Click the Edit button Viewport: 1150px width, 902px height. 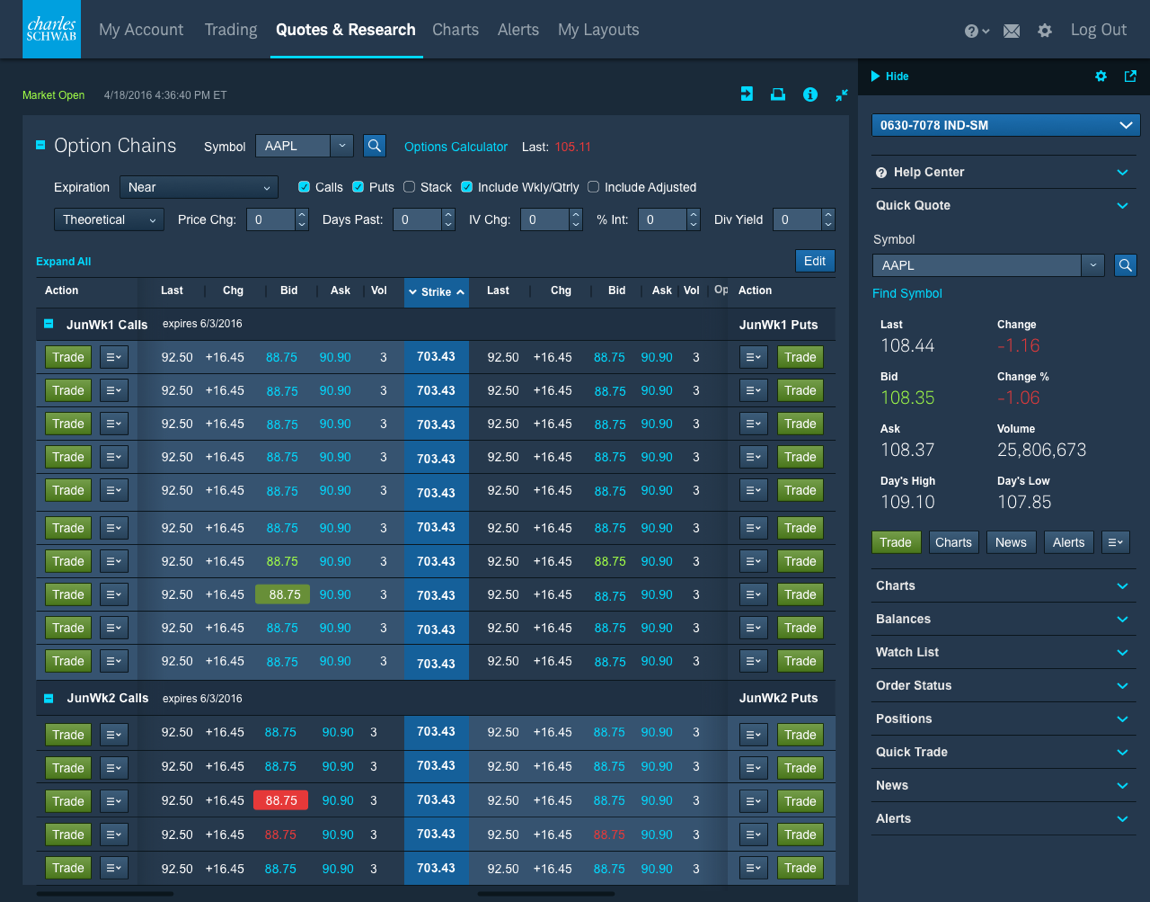point(814,261)
